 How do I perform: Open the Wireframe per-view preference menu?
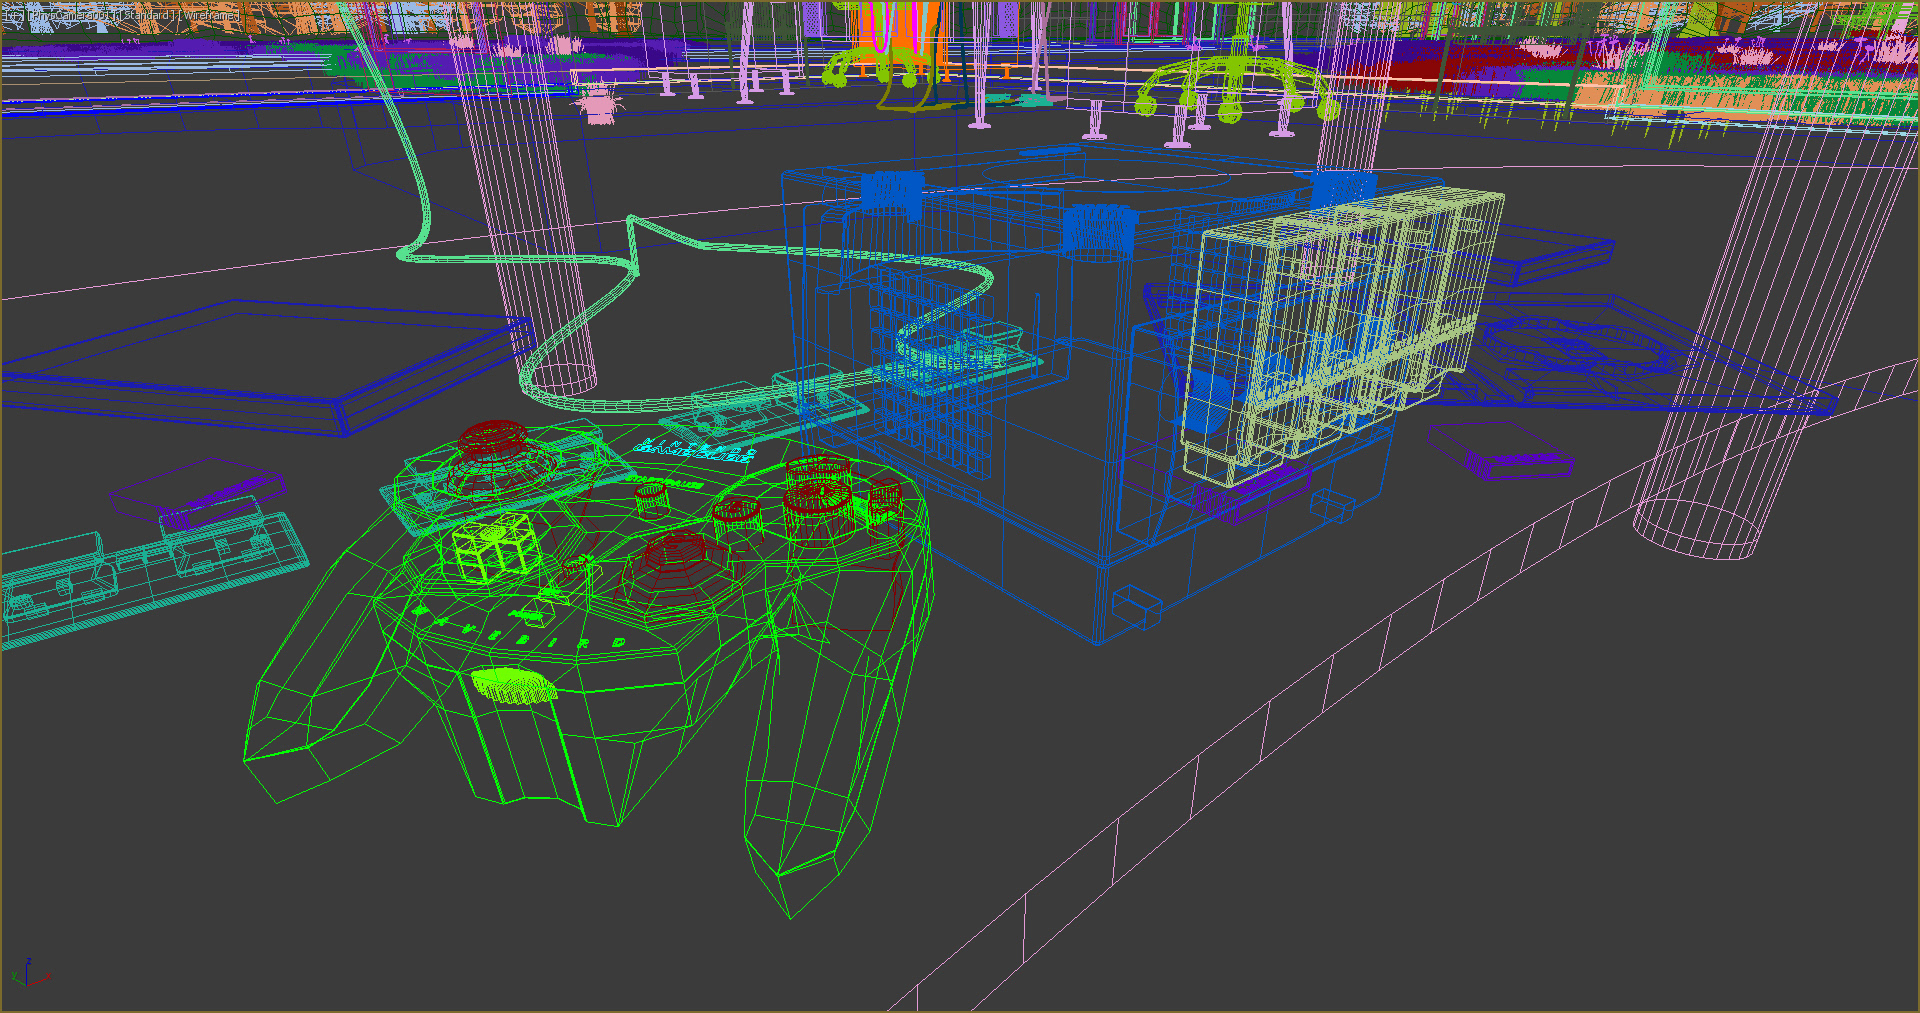point(209,16)
